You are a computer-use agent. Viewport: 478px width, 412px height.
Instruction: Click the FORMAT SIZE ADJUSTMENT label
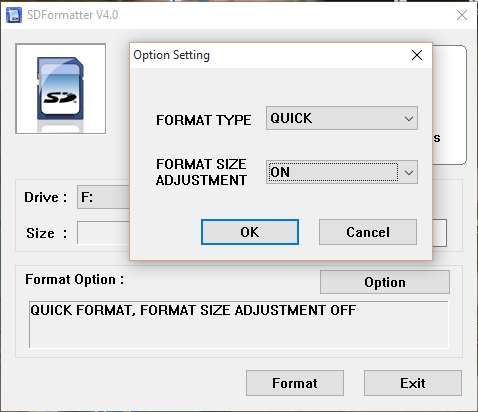[x=201, y=172]
